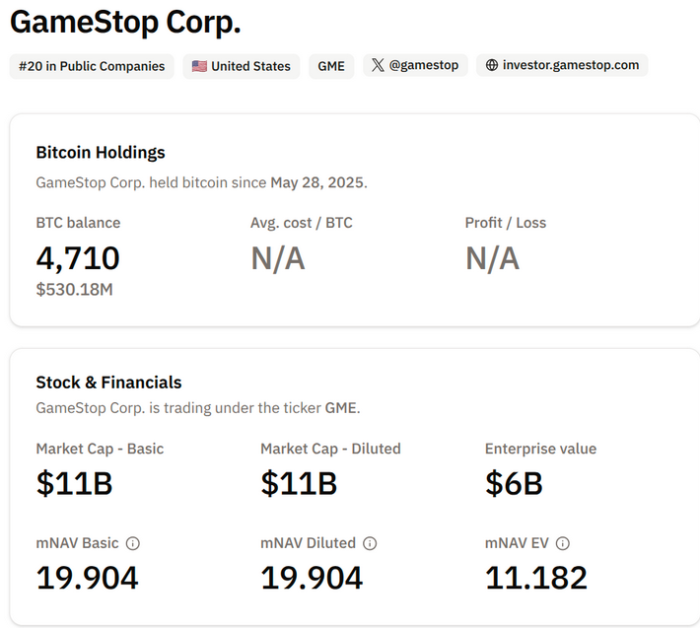This screenshot has width=700, height=628.
Task: Click the United States flag icon
Action: pyautogui.click(x=199, y=66)
